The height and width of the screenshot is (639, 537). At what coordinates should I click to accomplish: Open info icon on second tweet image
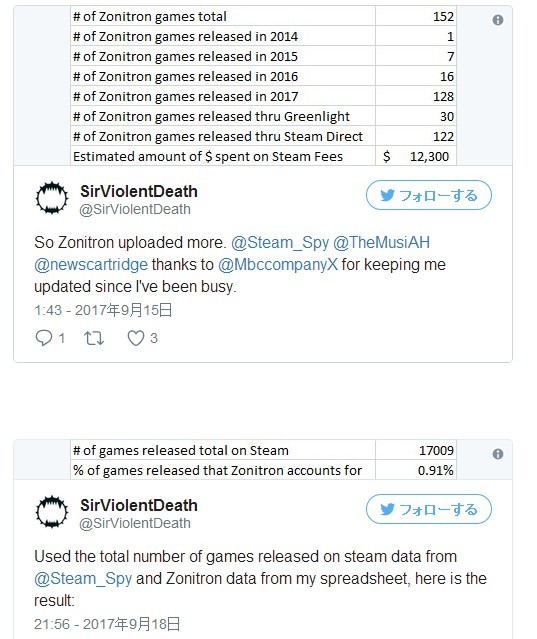click(x=497, y=454)
